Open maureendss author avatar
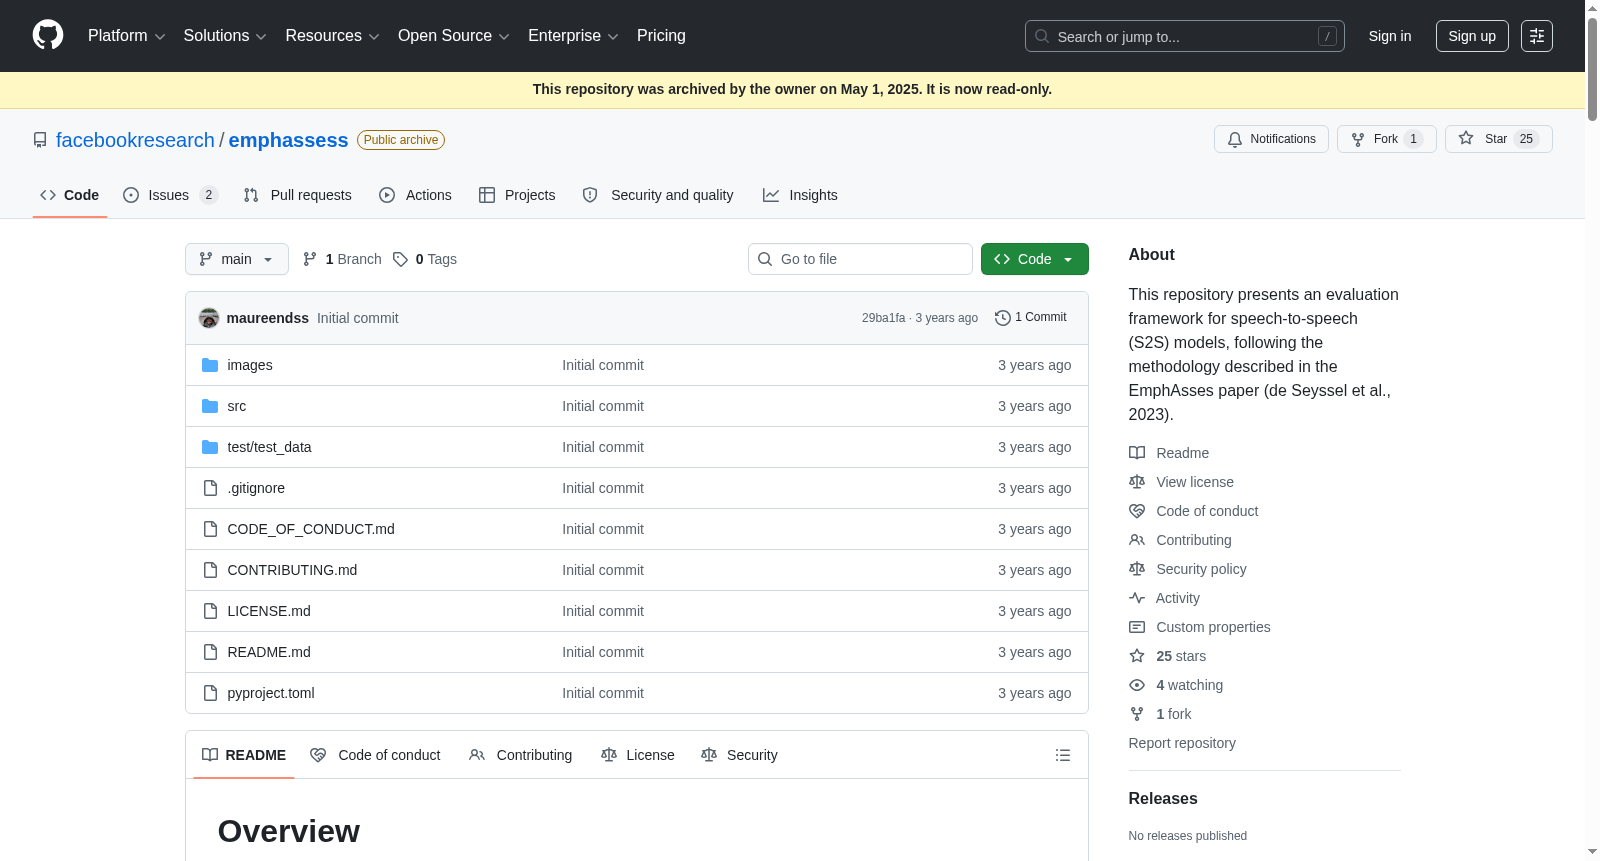Viewport: 1600px width, 861px height. coord(209,318)
